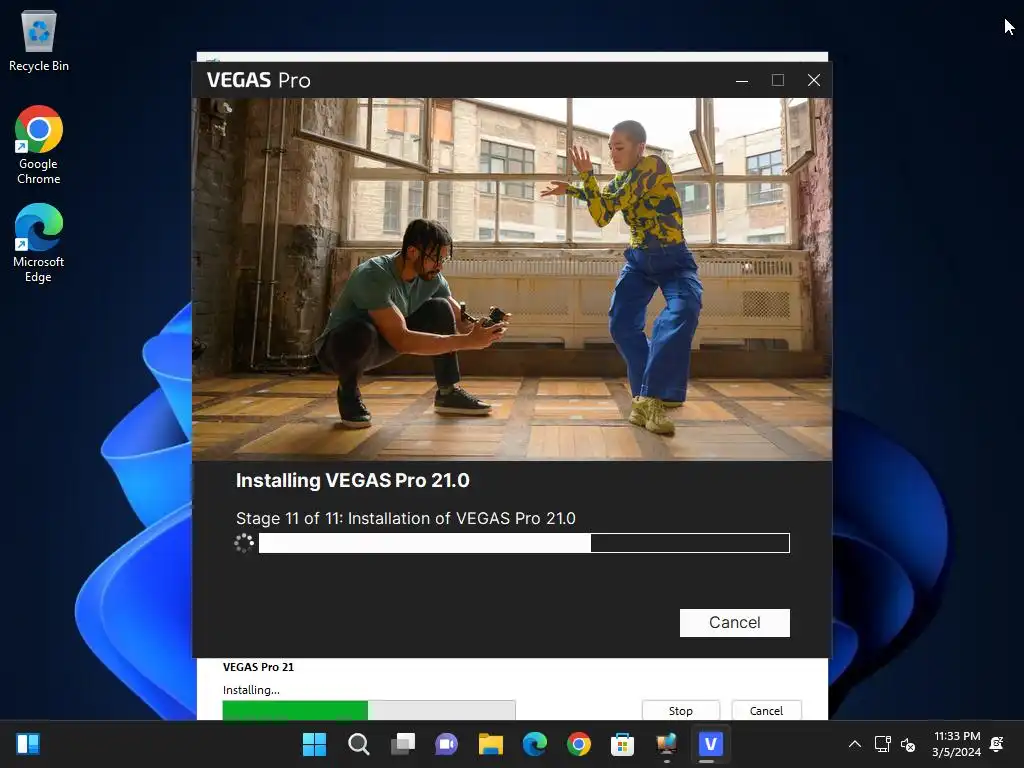
Task: Cancel the VEGAS Pro 21.0 installation
Action: click(734, 622)
